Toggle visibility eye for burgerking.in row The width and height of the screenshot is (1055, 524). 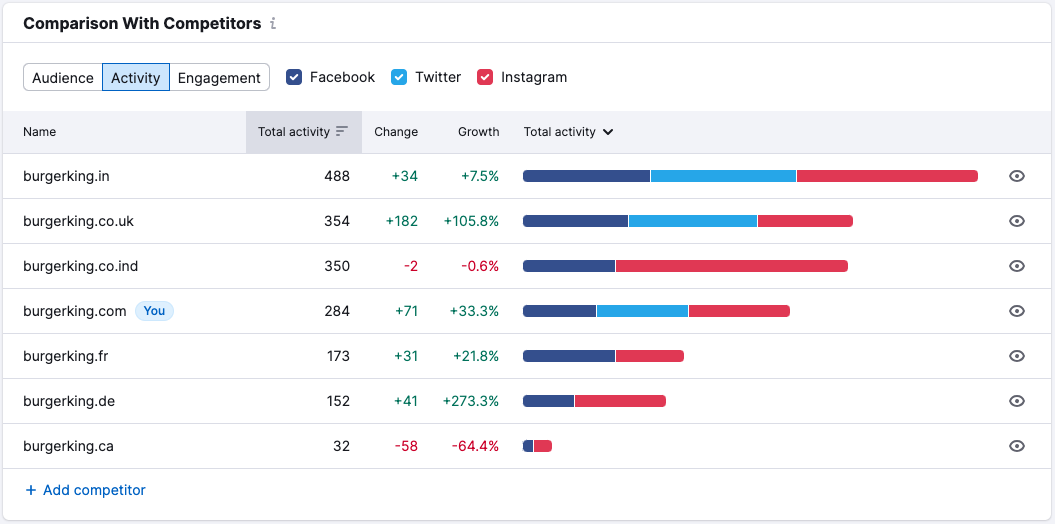coord(1016,176)
